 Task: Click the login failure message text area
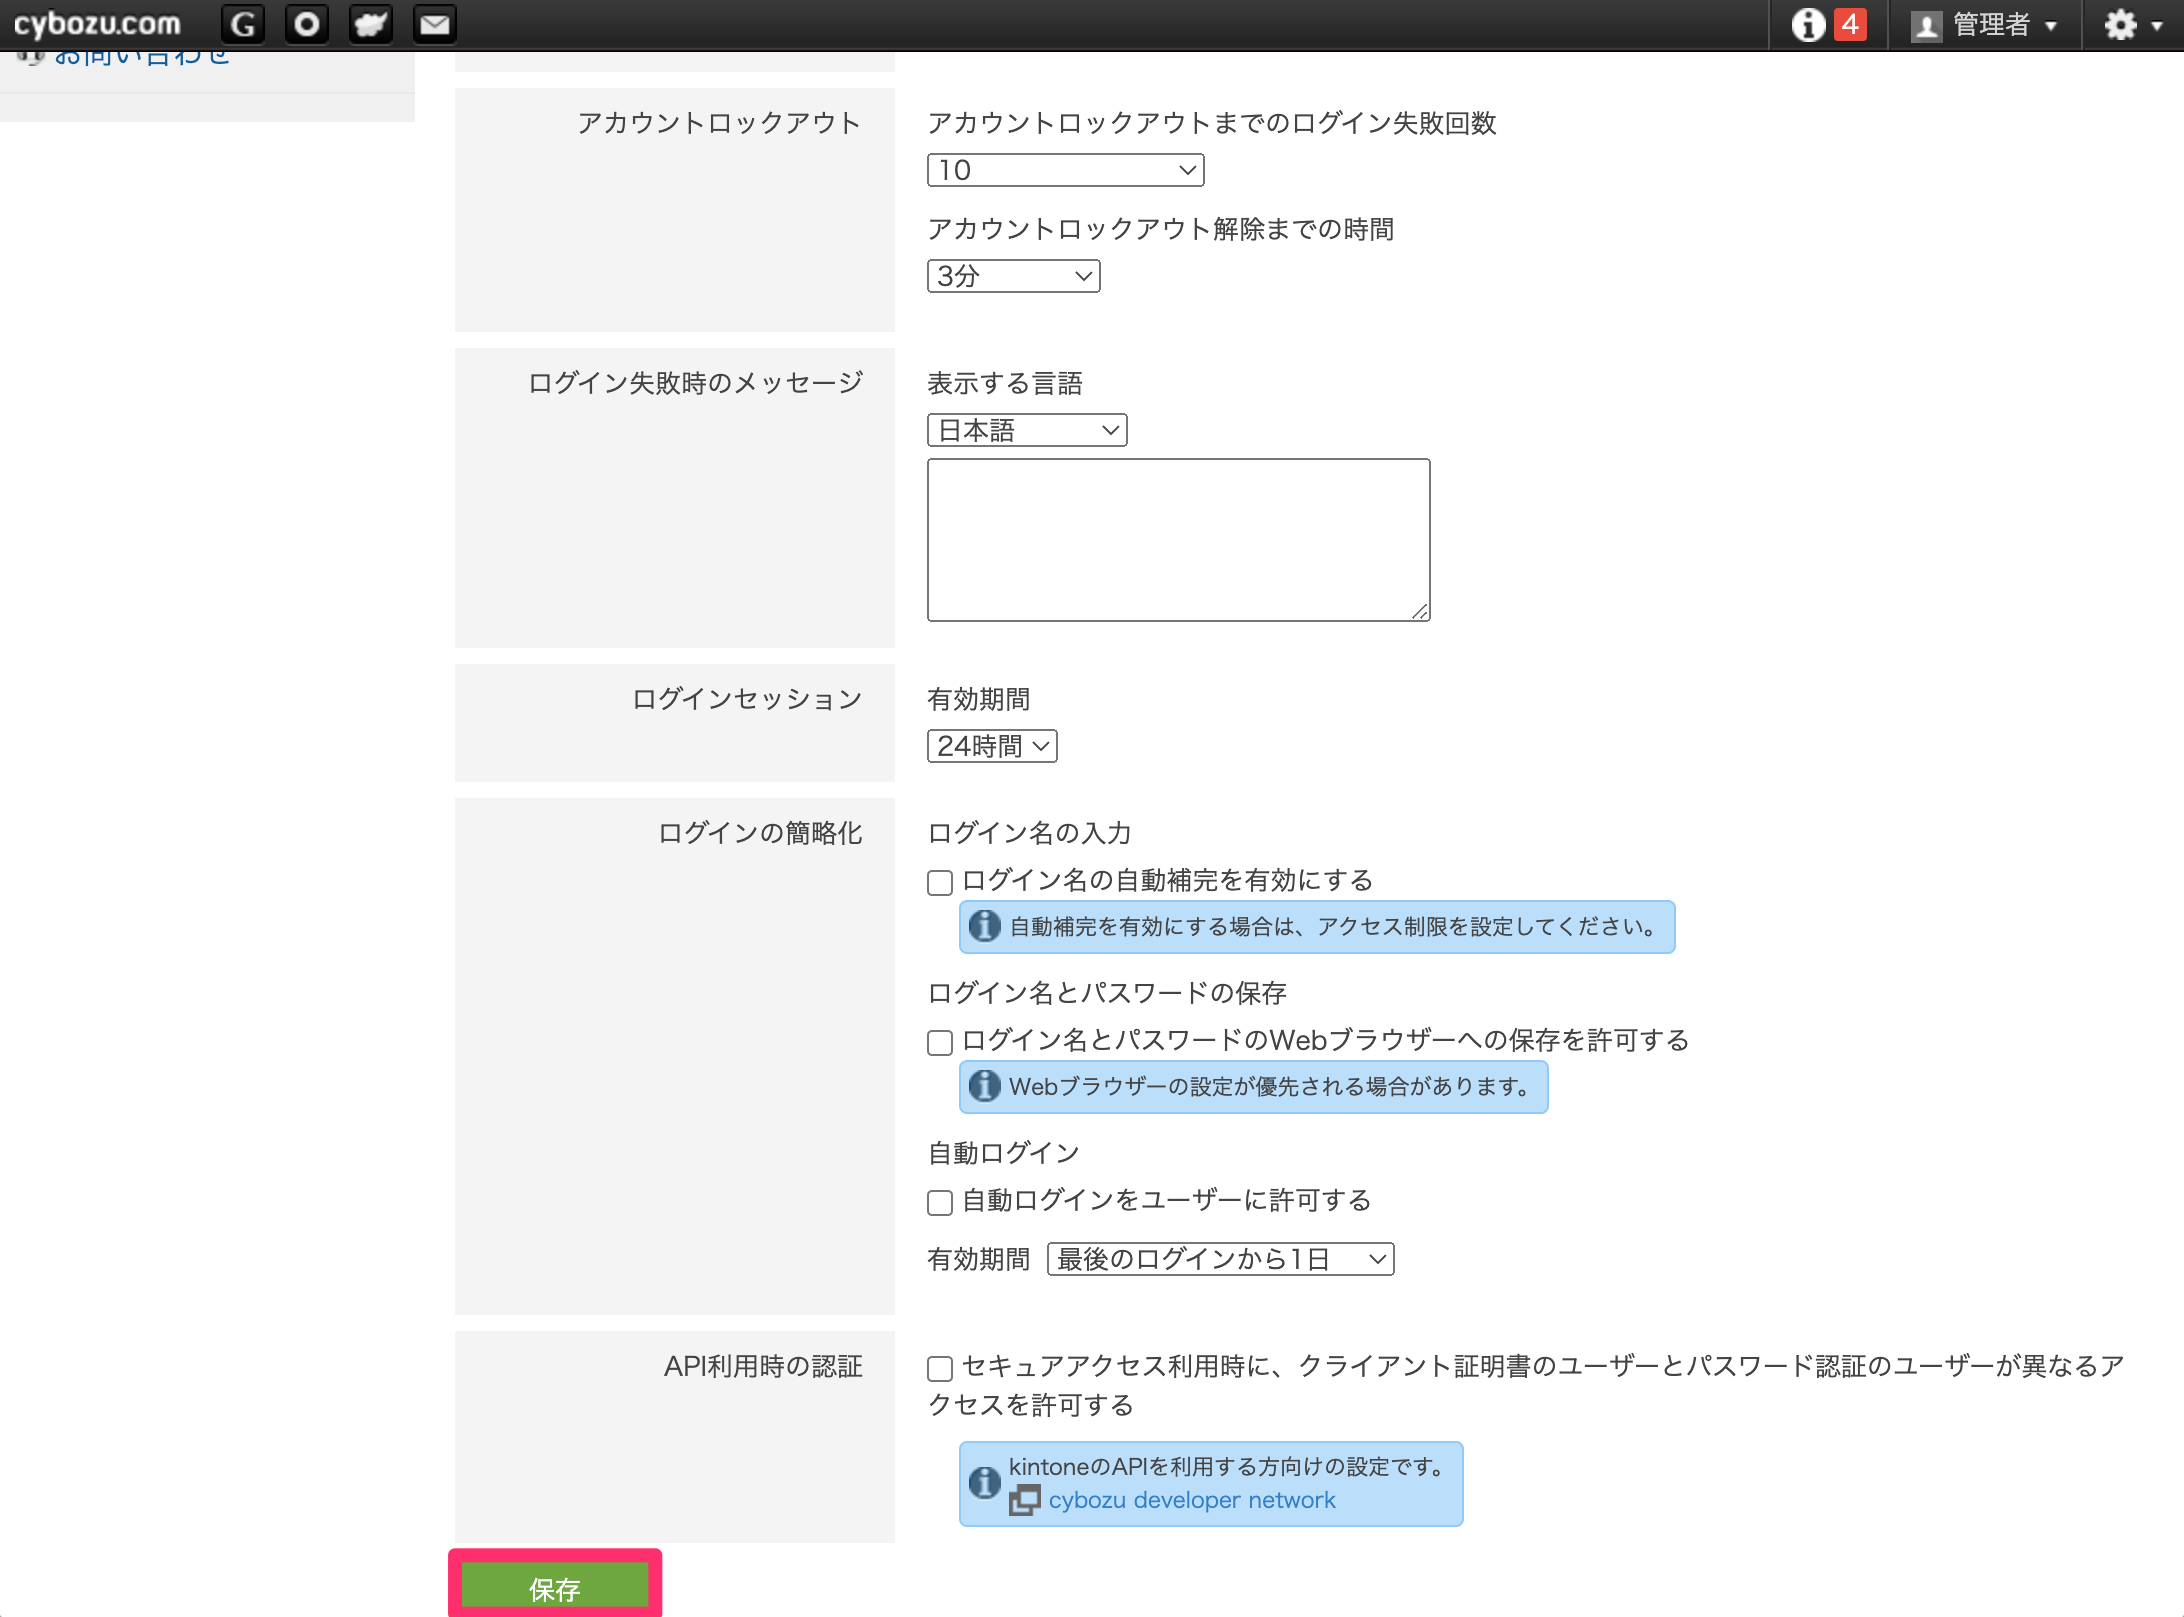pos(1178,540)
